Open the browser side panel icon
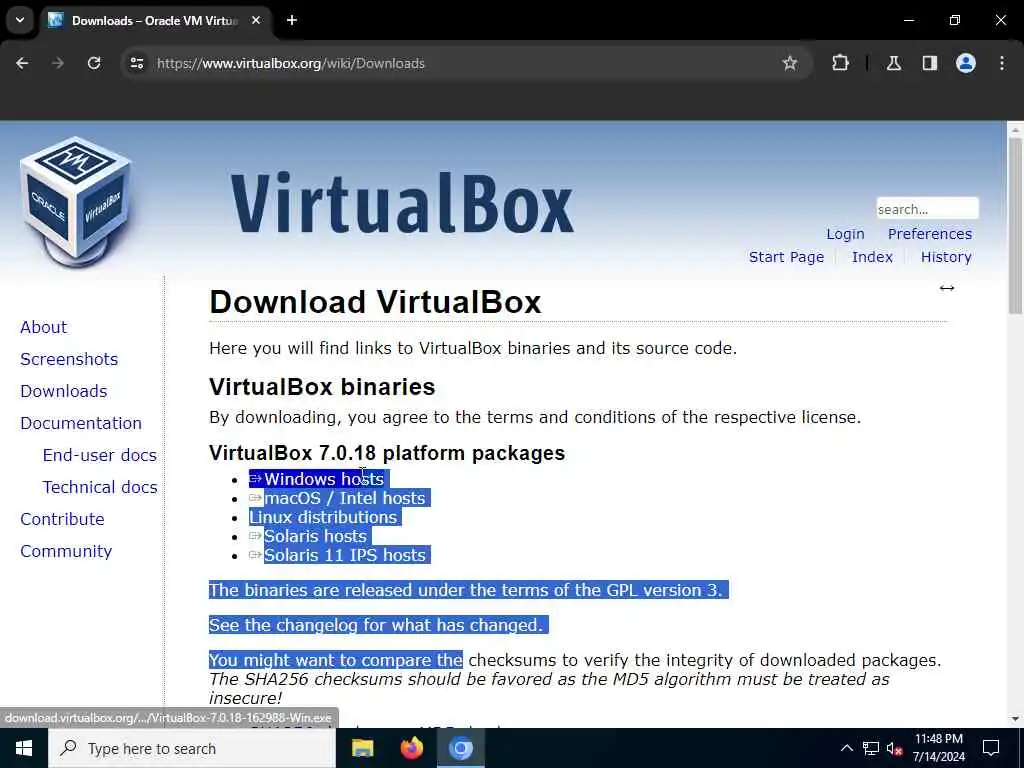 coord(930,63)
